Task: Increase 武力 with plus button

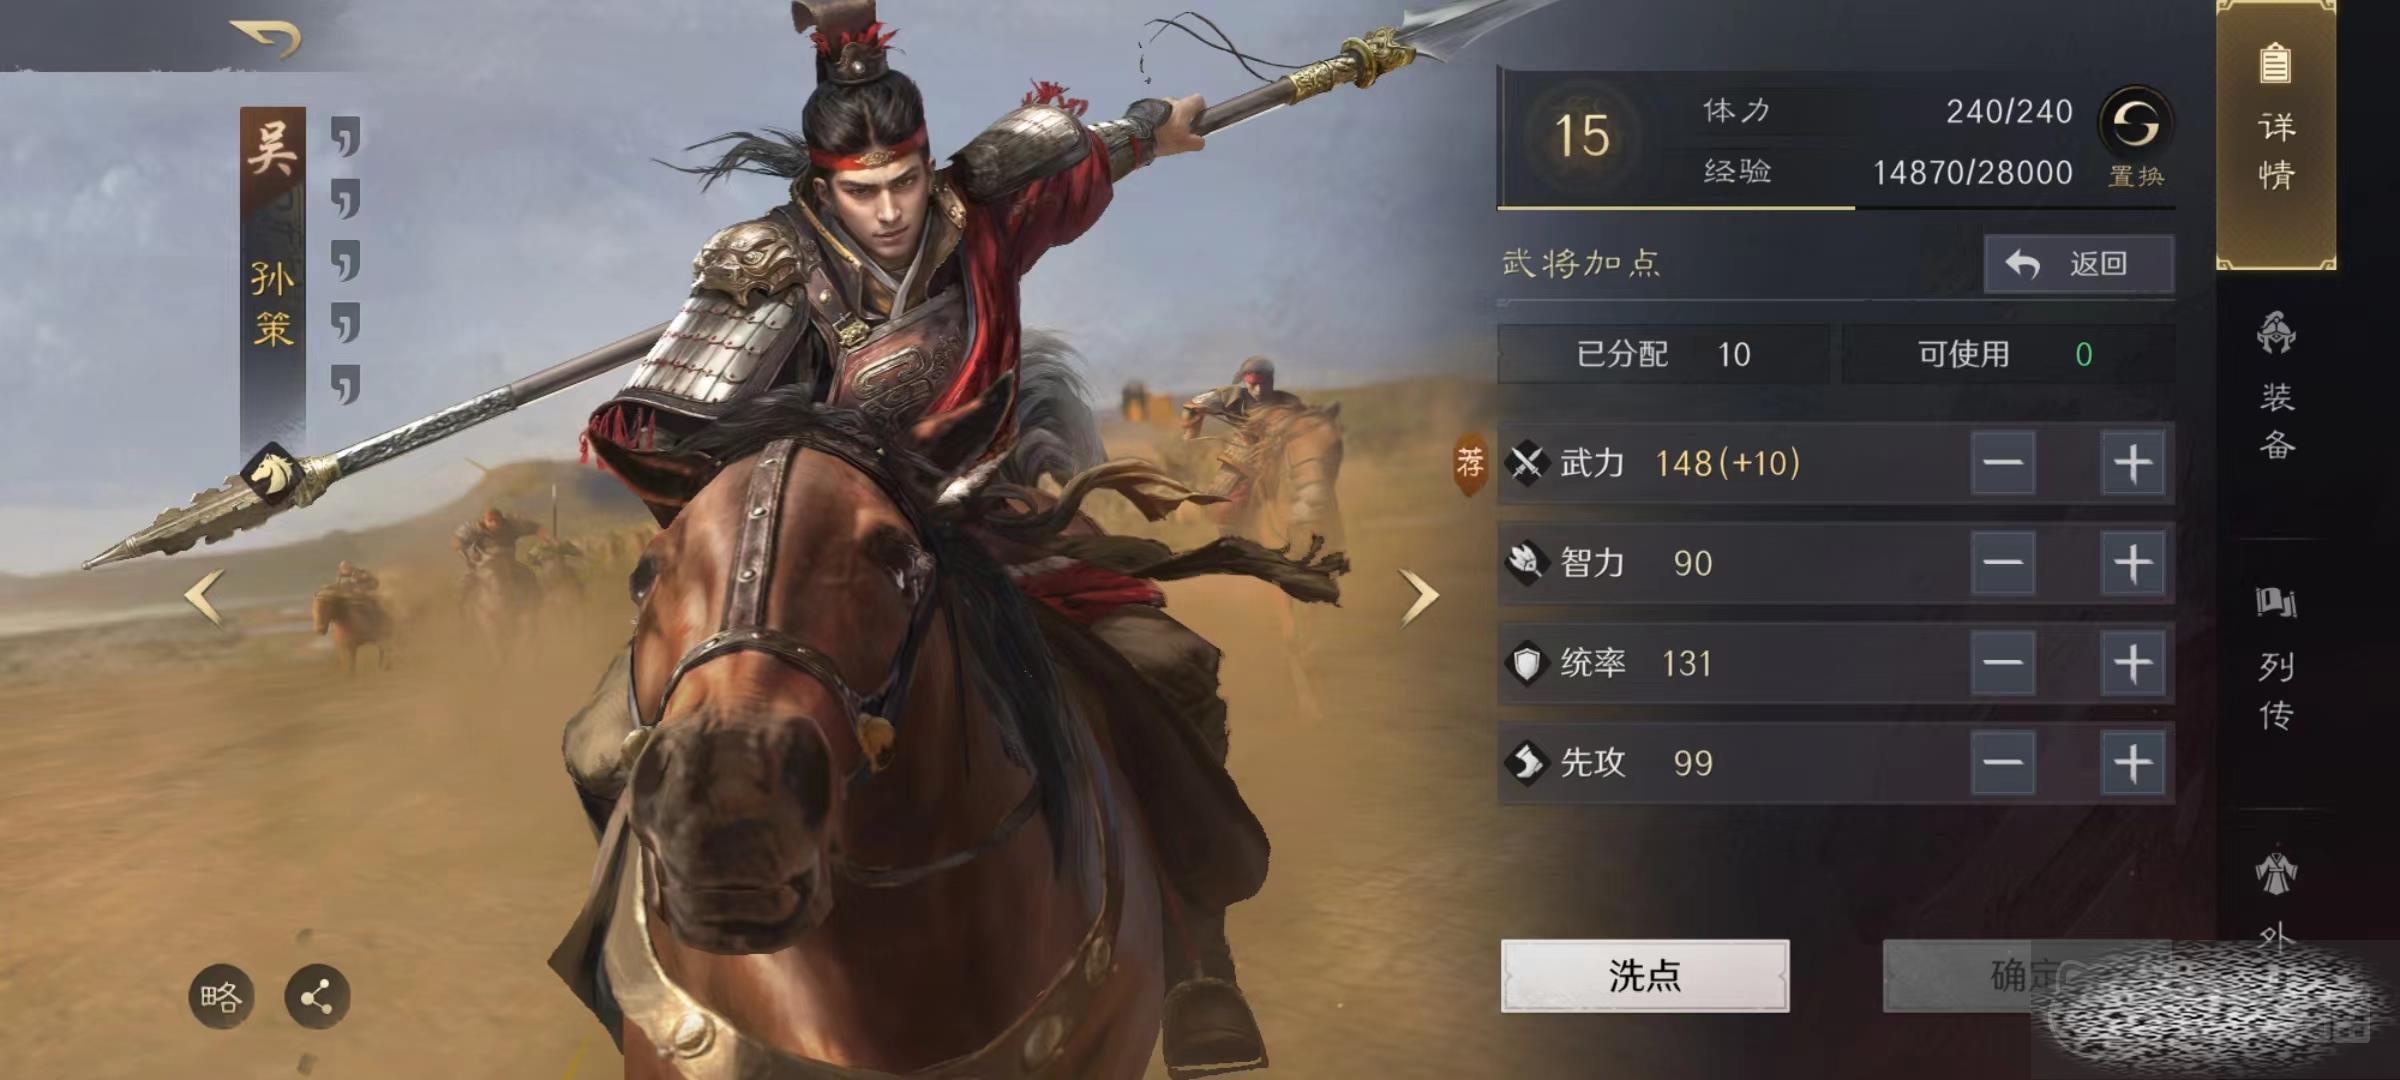Action: click(2133, 463)
